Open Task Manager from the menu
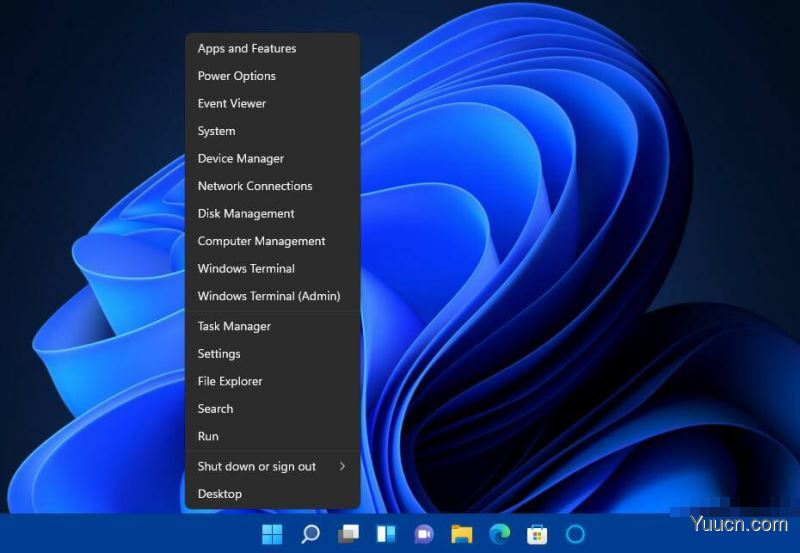This screenshot has height=553, width=800. (272, 326)
